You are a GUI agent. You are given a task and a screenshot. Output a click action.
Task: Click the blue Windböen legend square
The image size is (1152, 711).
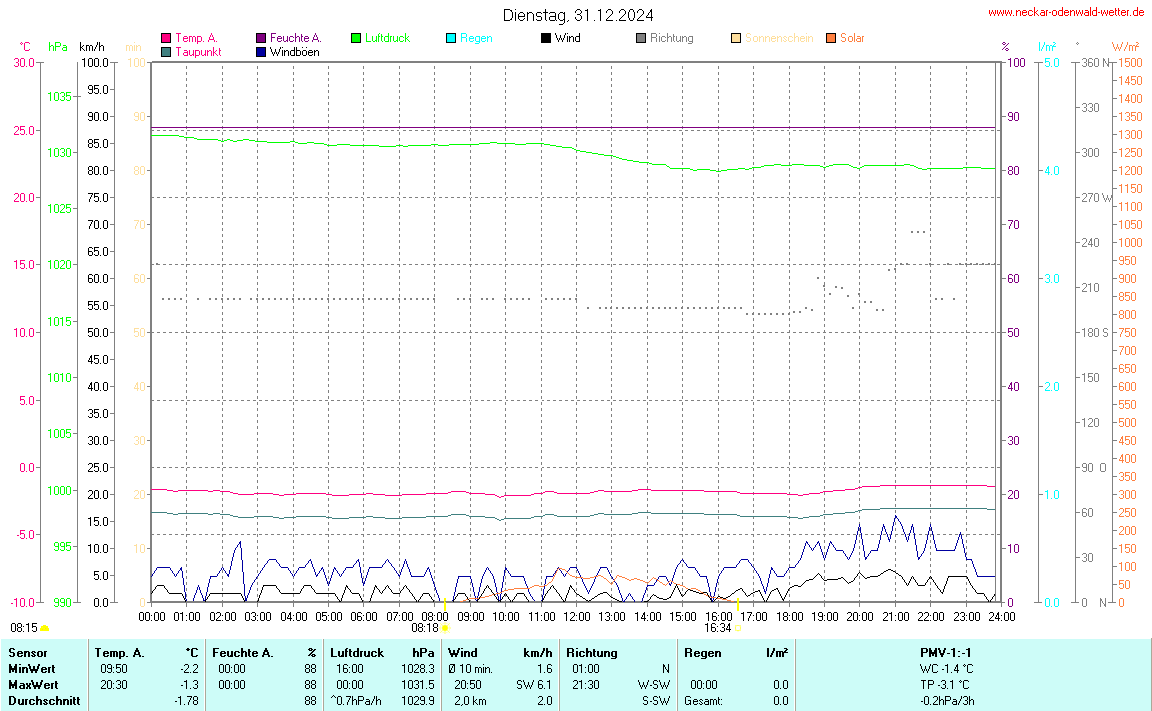coord(261,51)
